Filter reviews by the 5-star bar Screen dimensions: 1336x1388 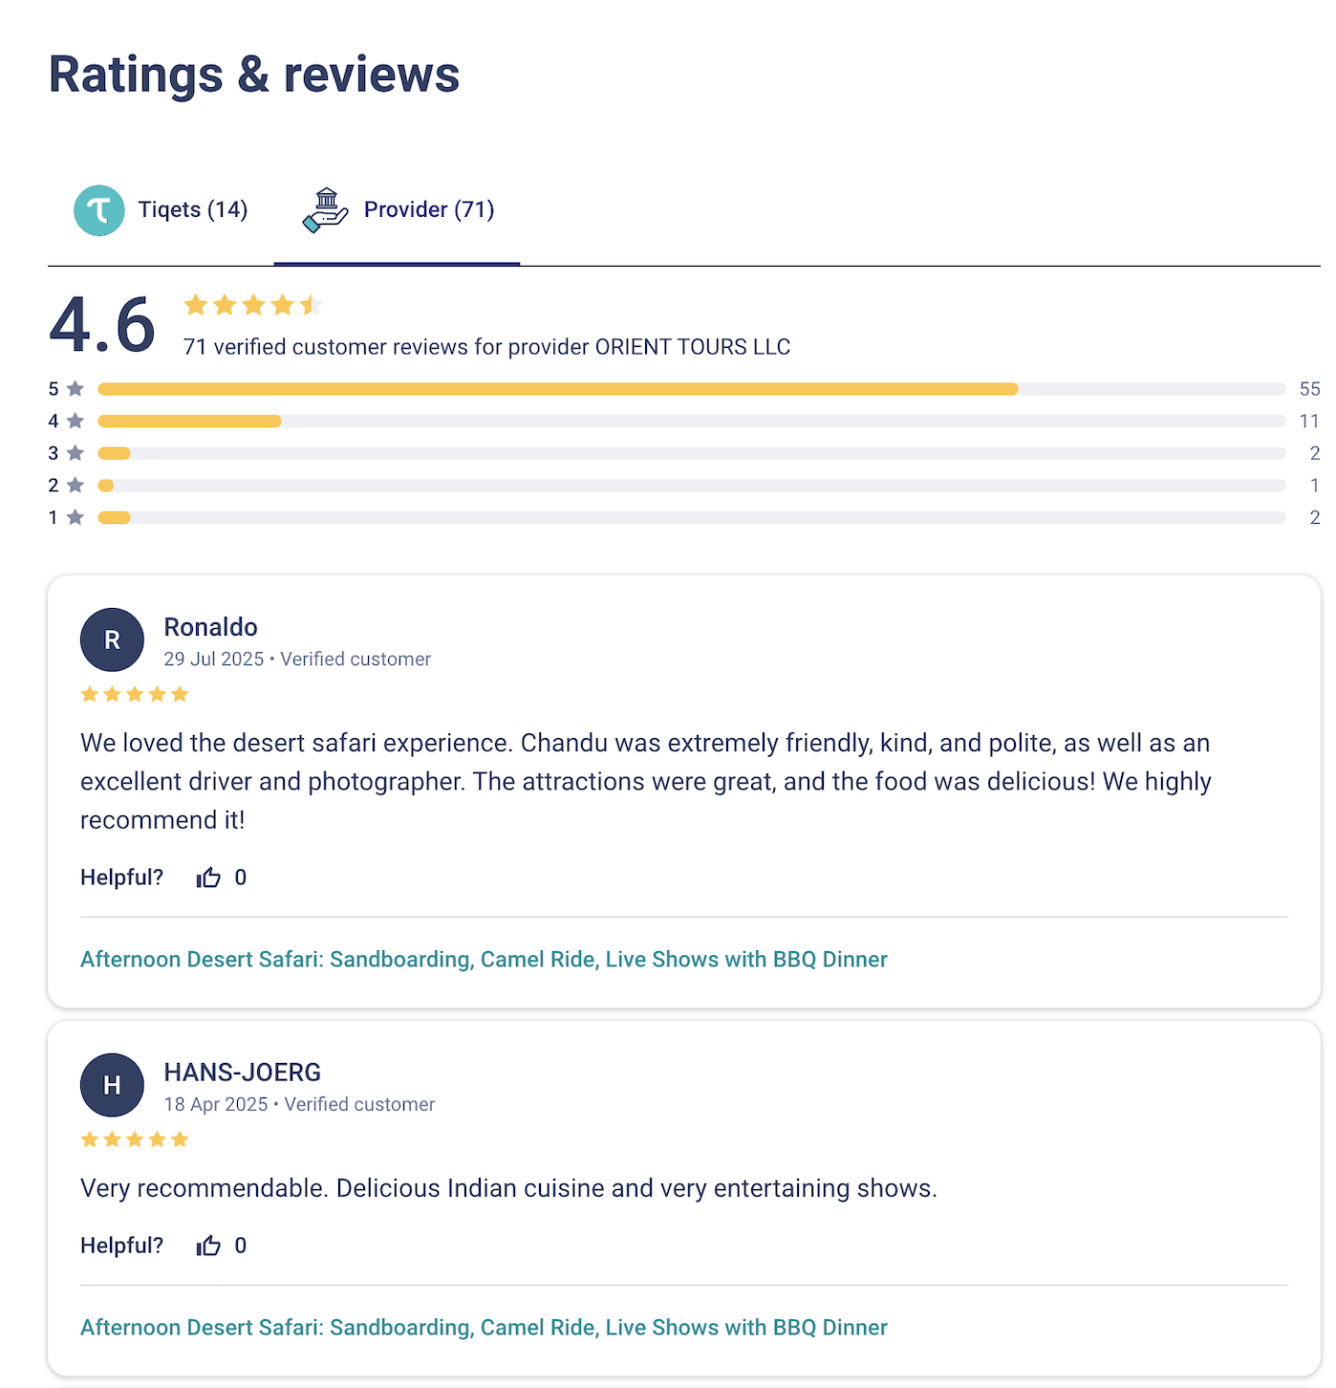(691, 389)
